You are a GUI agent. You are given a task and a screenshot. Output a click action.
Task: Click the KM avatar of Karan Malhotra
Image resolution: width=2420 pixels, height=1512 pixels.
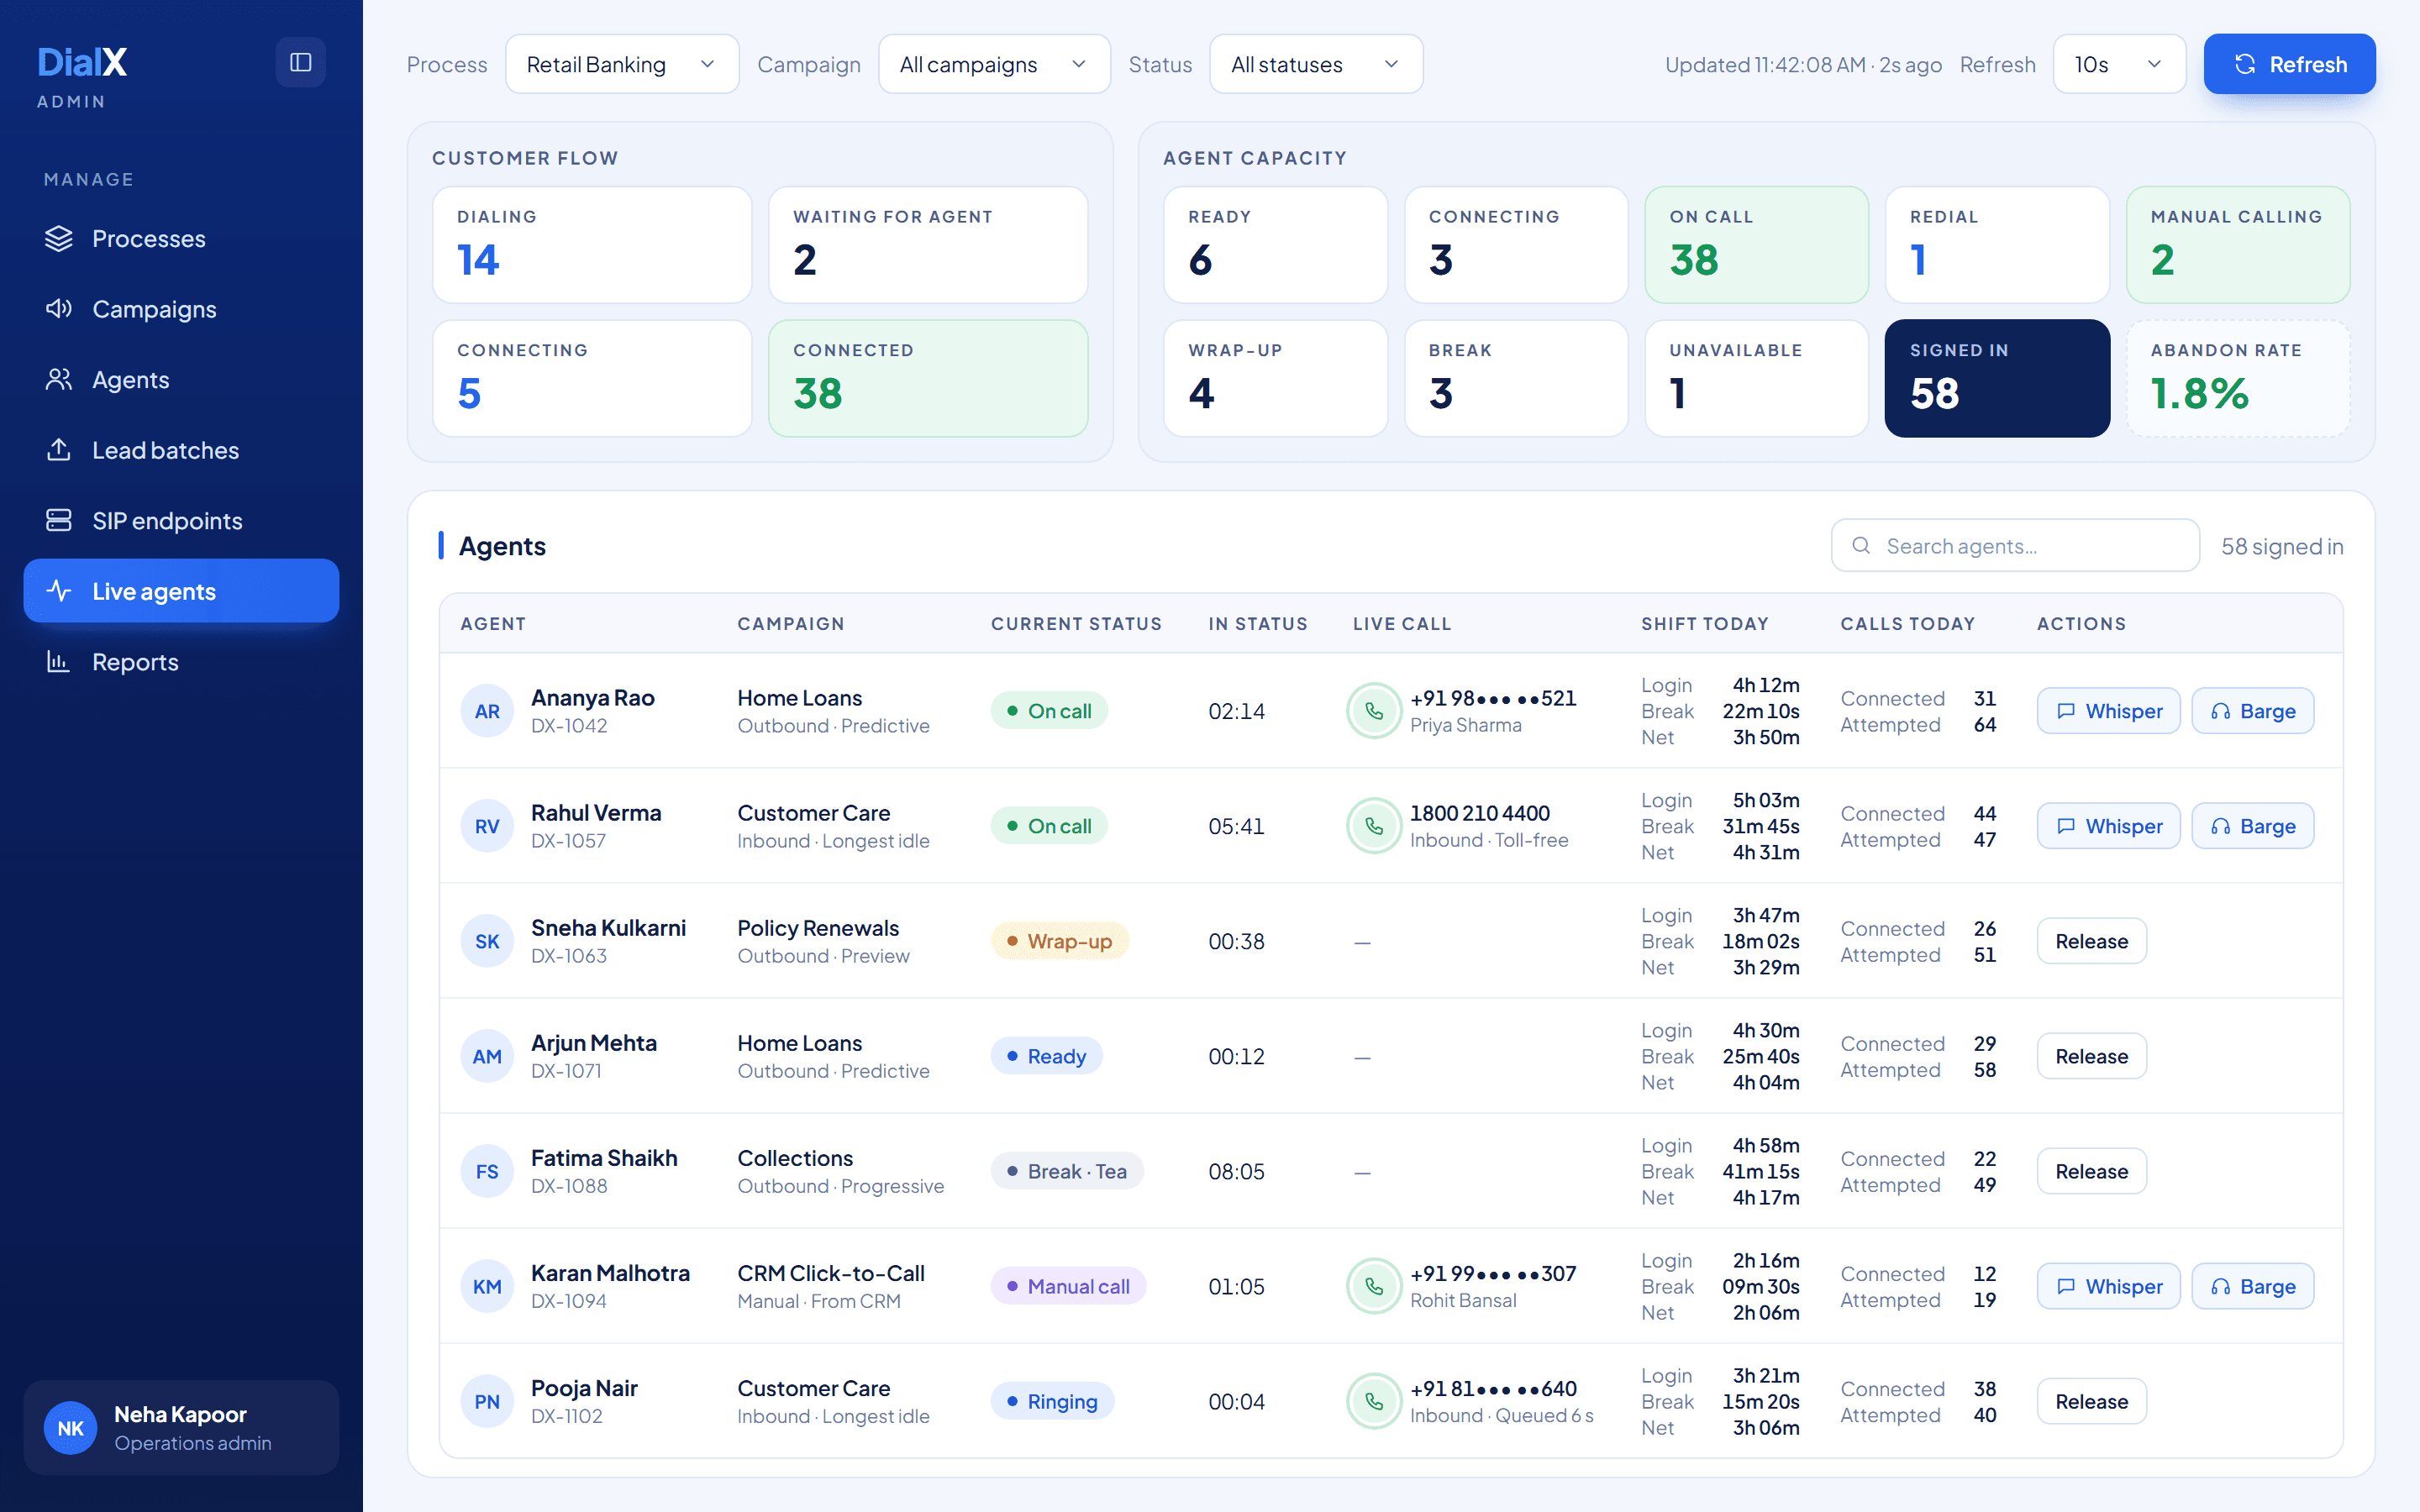pyautogui.click(x=487, y=1286)
